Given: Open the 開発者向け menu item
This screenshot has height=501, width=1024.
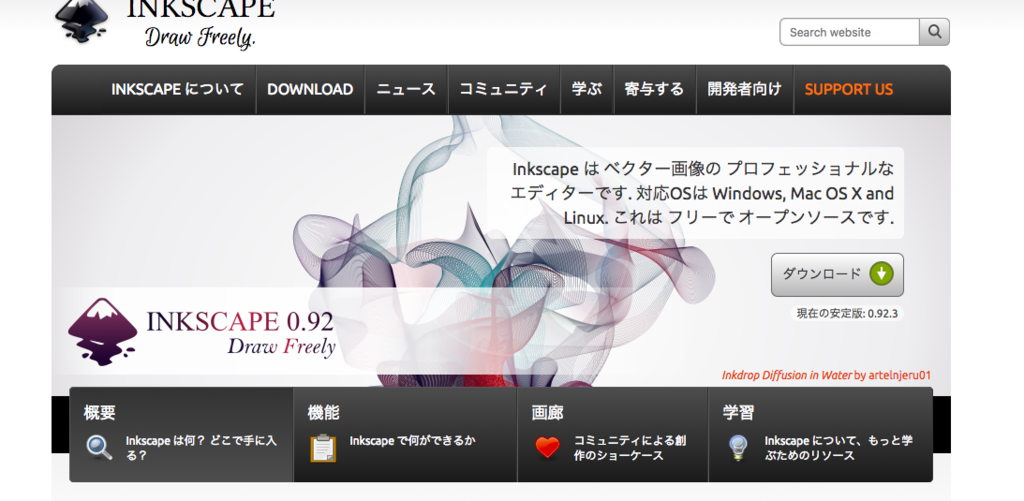Looking at the screenshot, I should pyautogui.click(x=744, y=89).
